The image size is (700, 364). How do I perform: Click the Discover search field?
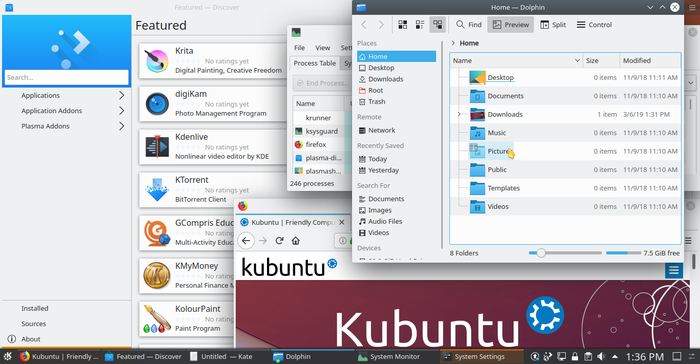(x=67, y=77)
